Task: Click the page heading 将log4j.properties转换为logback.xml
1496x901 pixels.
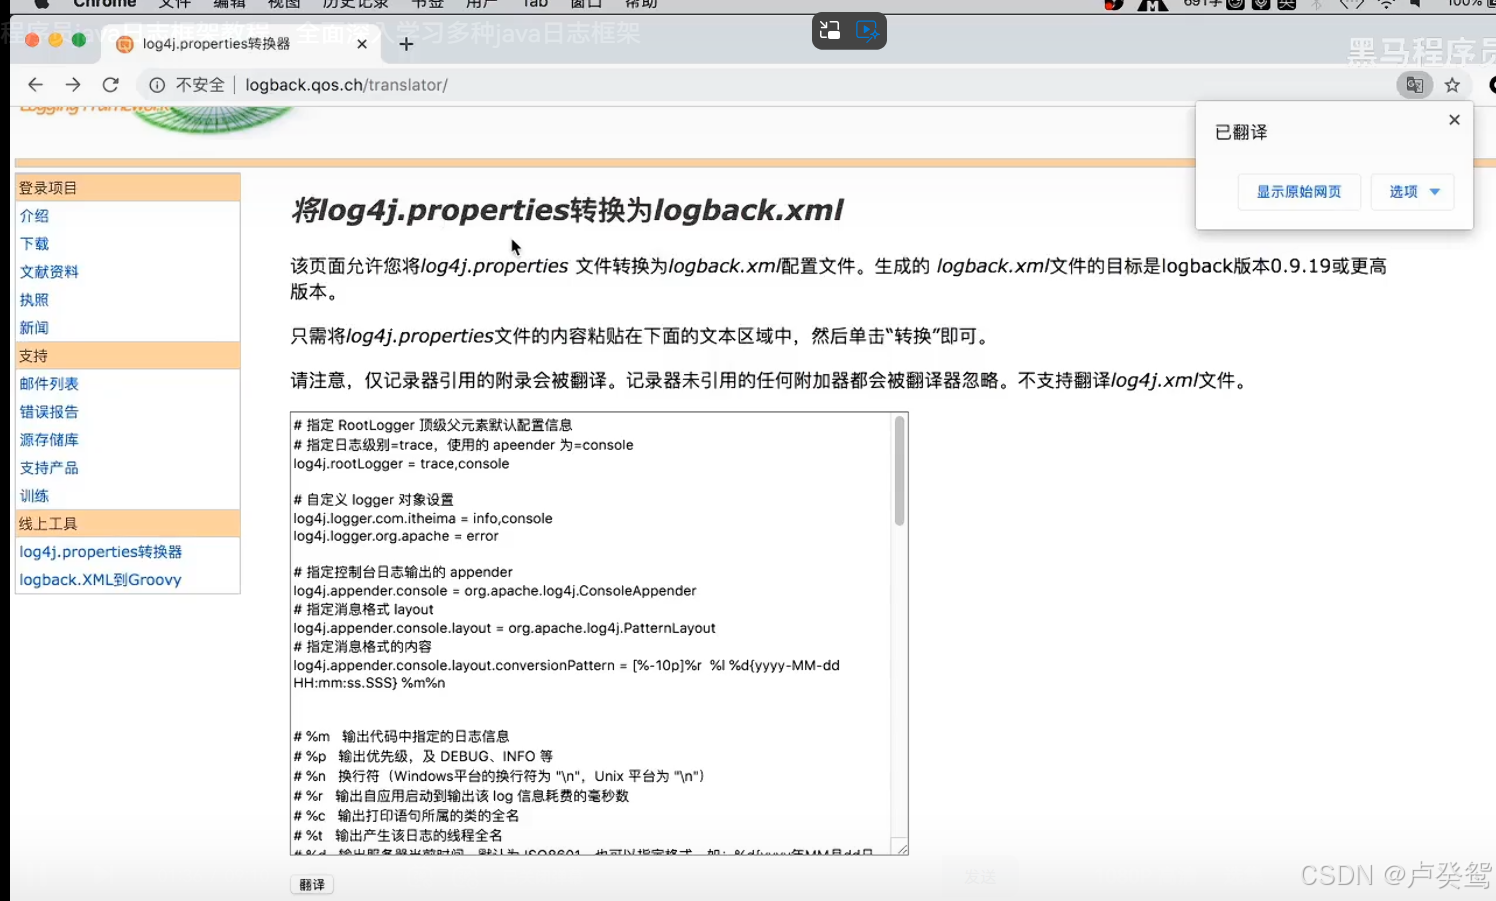Action: [x=567, y=210]
